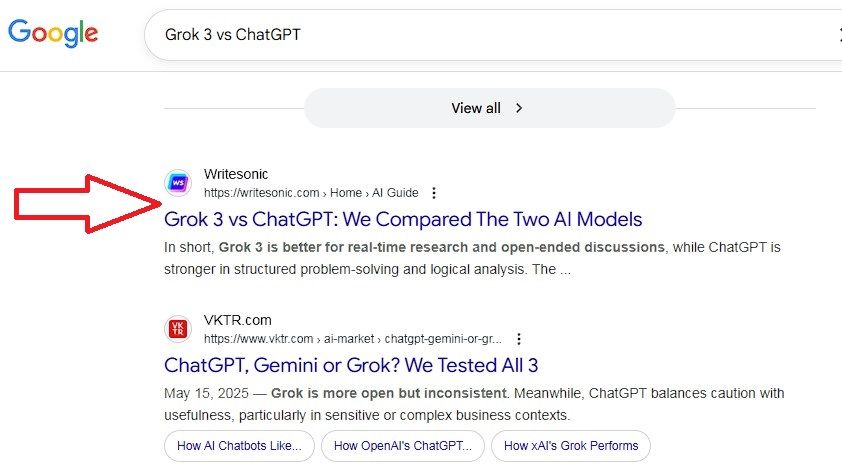Image resolution: width=842 pixels, height=471 pixels.
Task: Select the How AI Chatbots Like... chip
Action: pyautogui.click(x=239, y=446)
